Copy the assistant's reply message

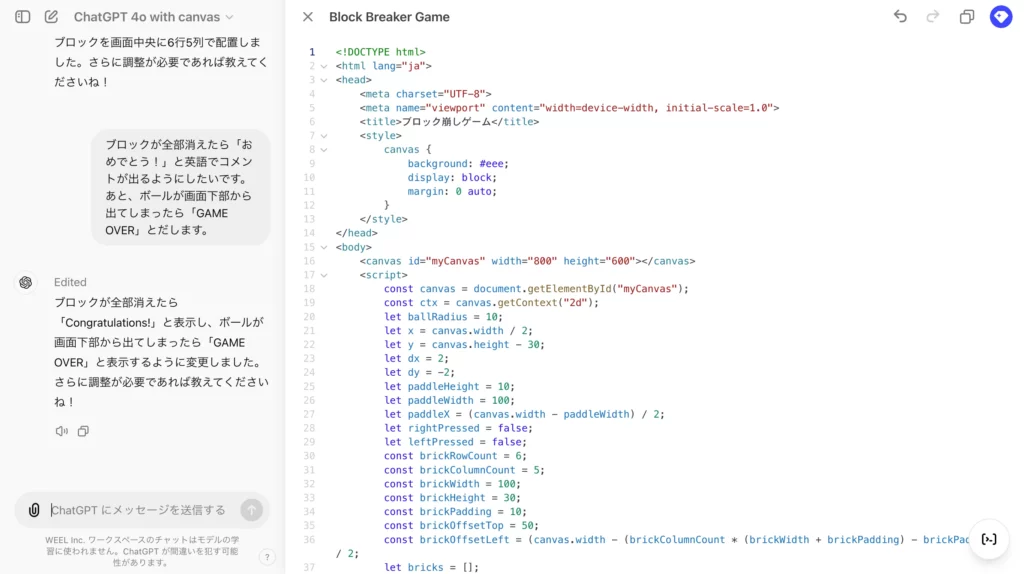(83, 431)
